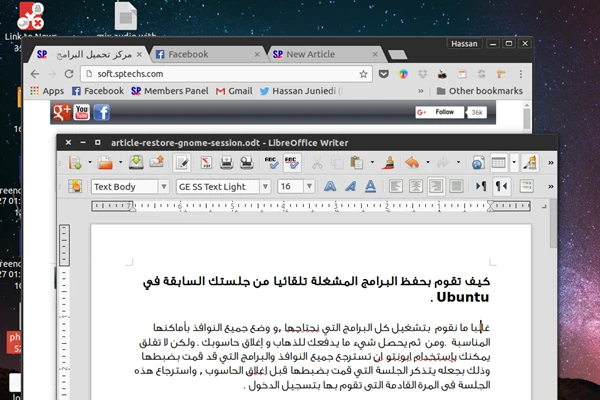Click the Print icon in Writer

(x=227, y=163)
